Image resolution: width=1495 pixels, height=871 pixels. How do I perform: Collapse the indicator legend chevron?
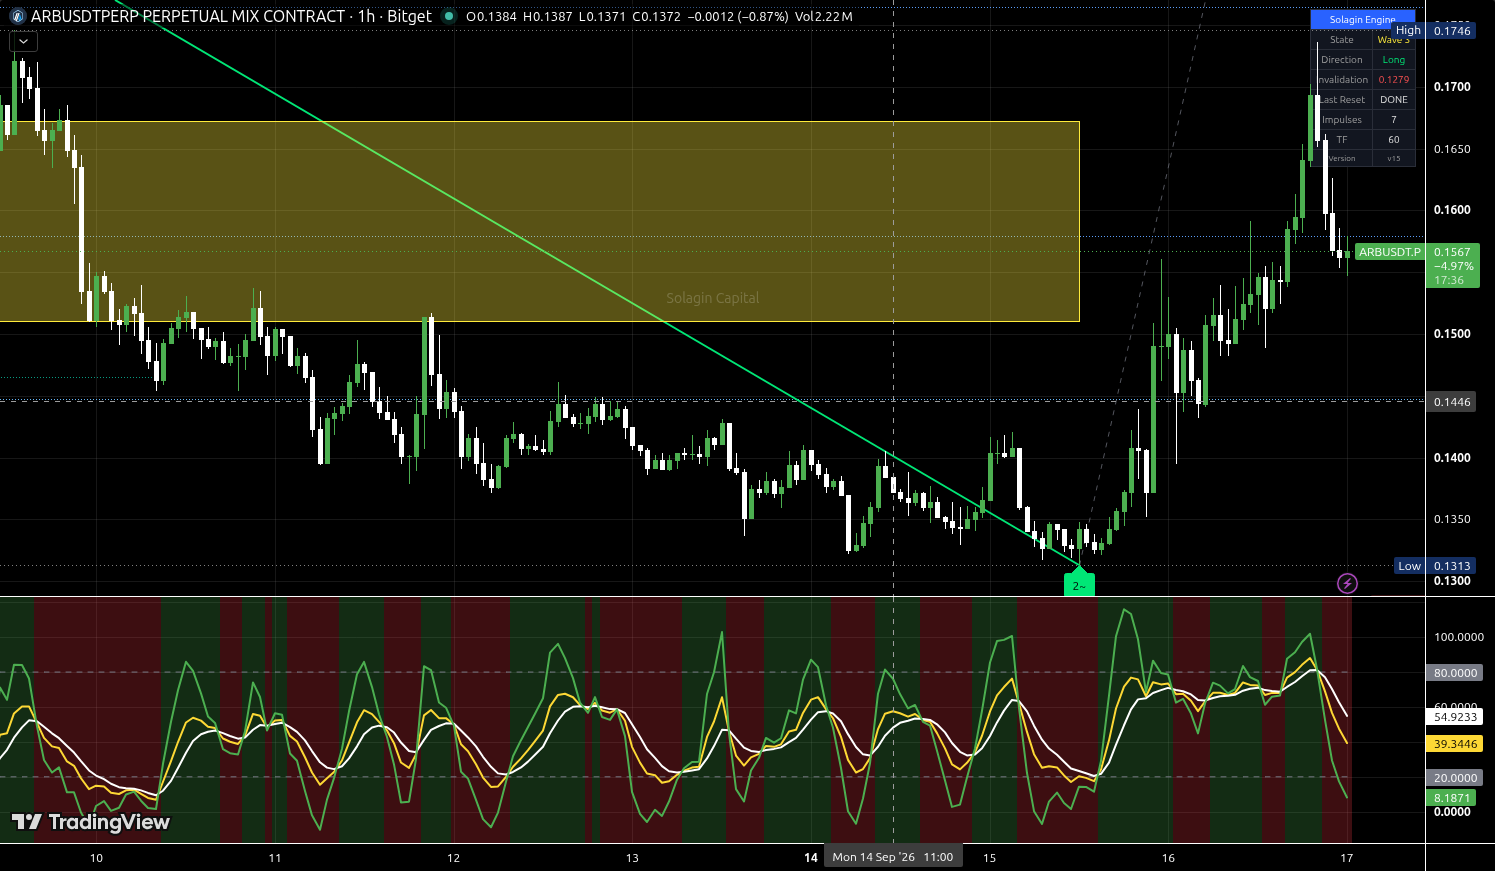point(23,42)
